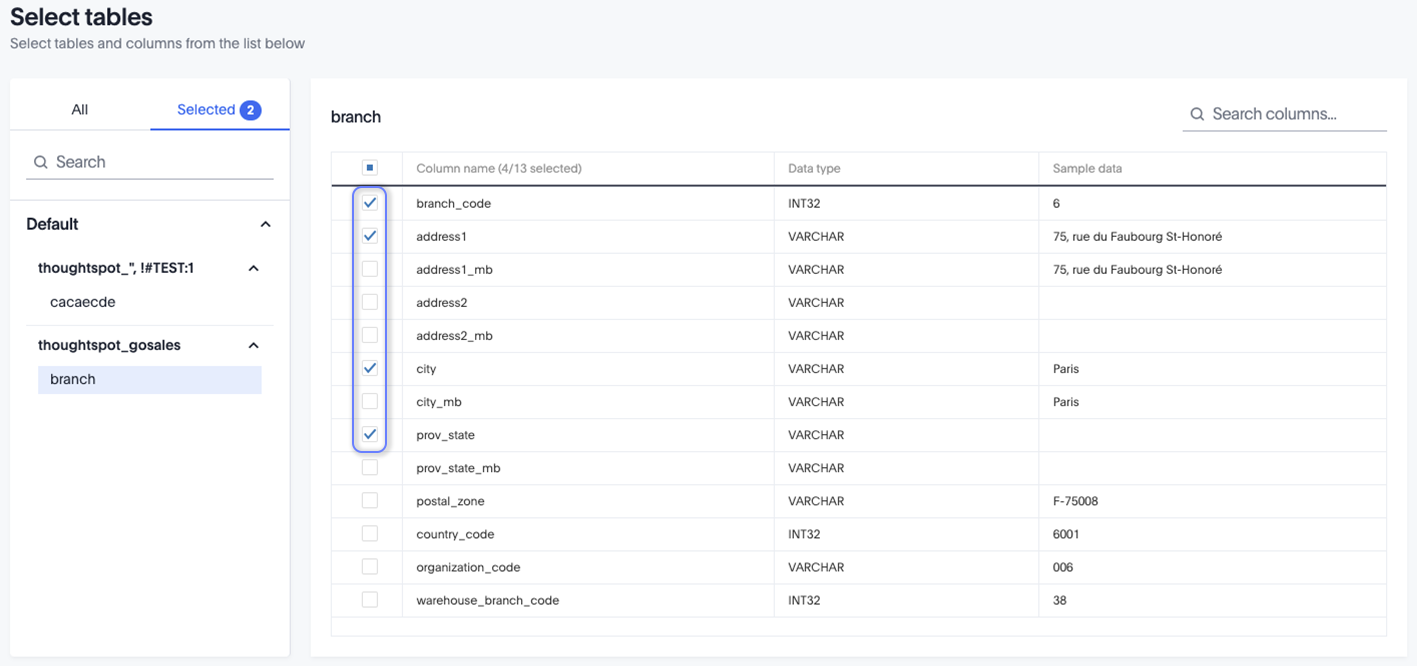
Task: Click the Selected count badge
Action: (250, 110)
